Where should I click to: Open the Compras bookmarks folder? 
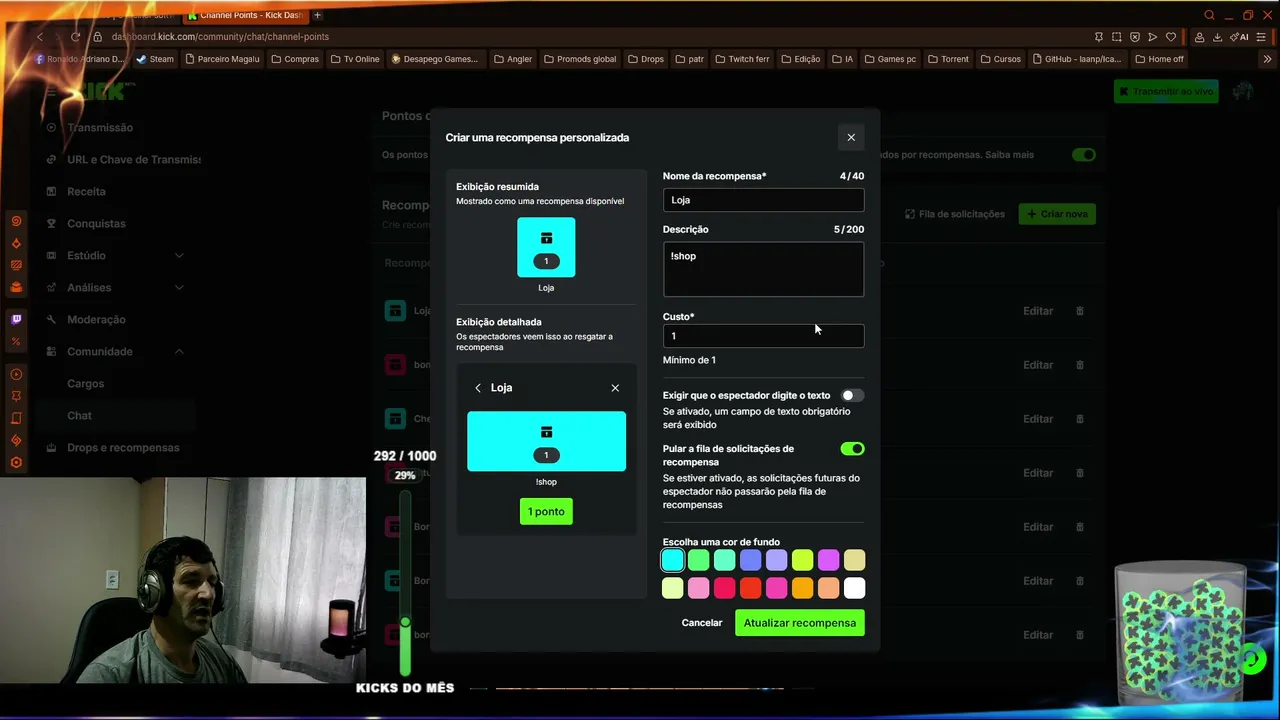pyautogui.click(x=295, y=59)
